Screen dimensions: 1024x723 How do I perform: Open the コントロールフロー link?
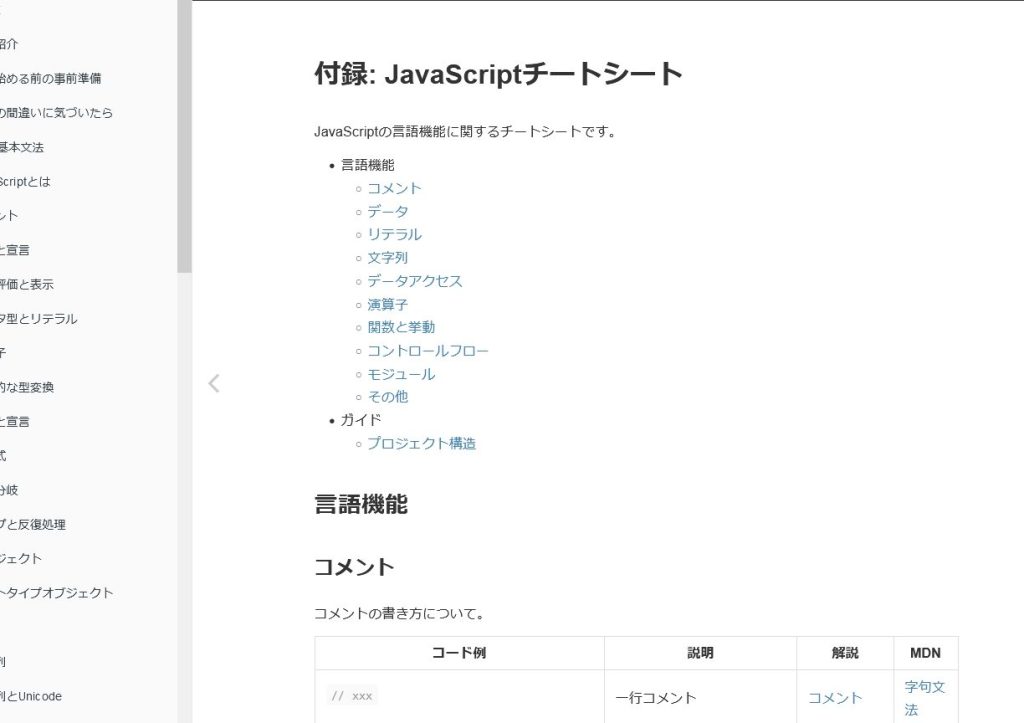point(428,351)
